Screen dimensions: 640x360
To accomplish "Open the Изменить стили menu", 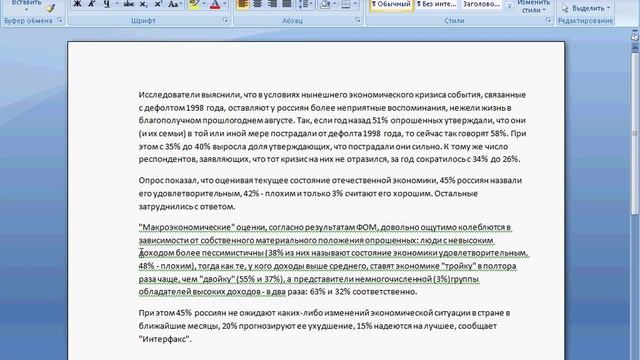I will 533,7.
